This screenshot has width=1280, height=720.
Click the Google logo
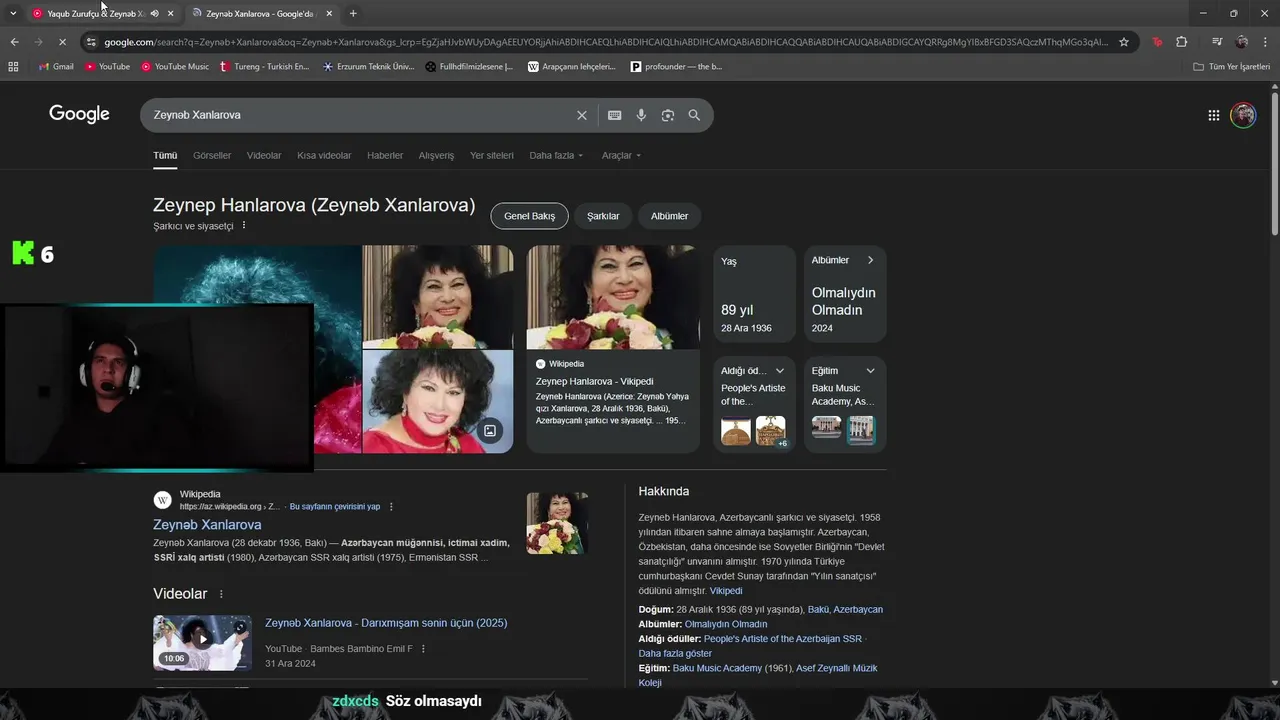[x=79, y=114]
